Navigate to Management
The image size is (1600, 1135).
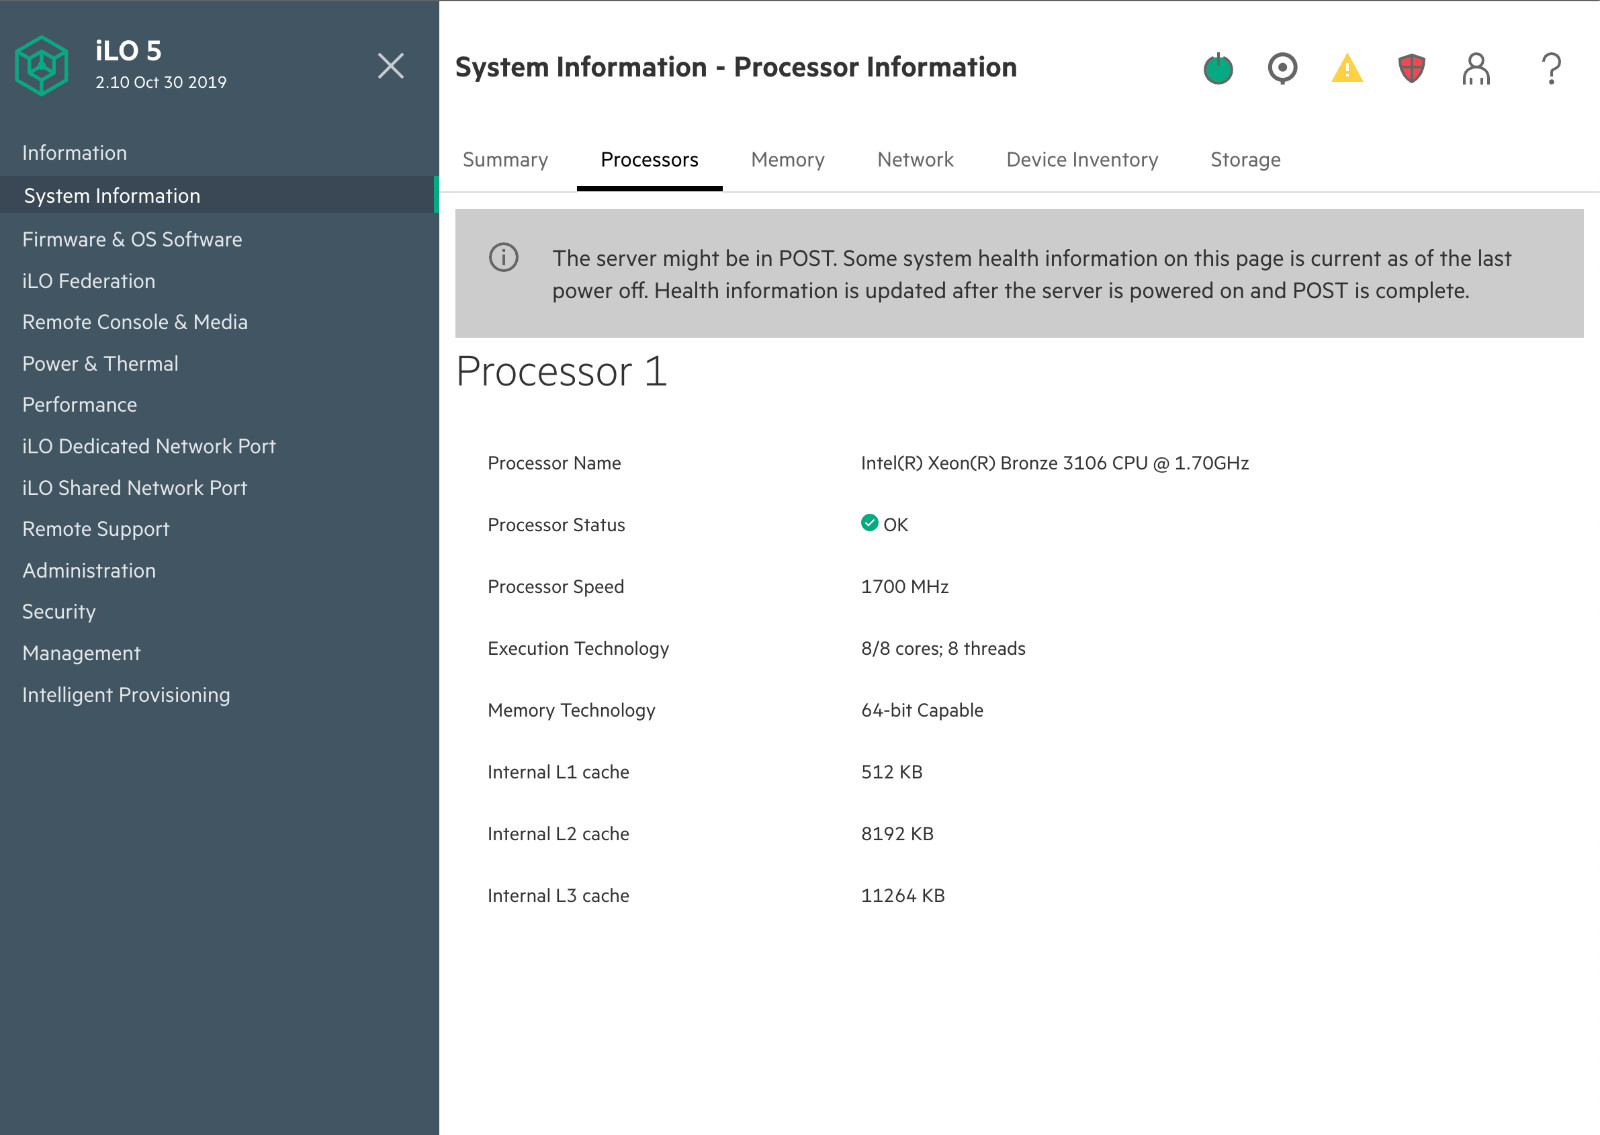[x=82, y=653]
